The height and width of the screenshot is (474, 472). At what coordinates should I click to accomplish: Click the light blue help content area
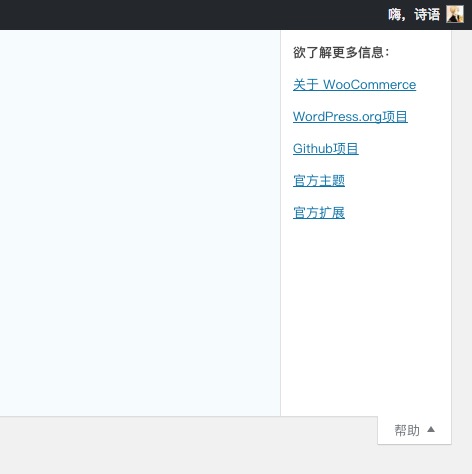140,223
